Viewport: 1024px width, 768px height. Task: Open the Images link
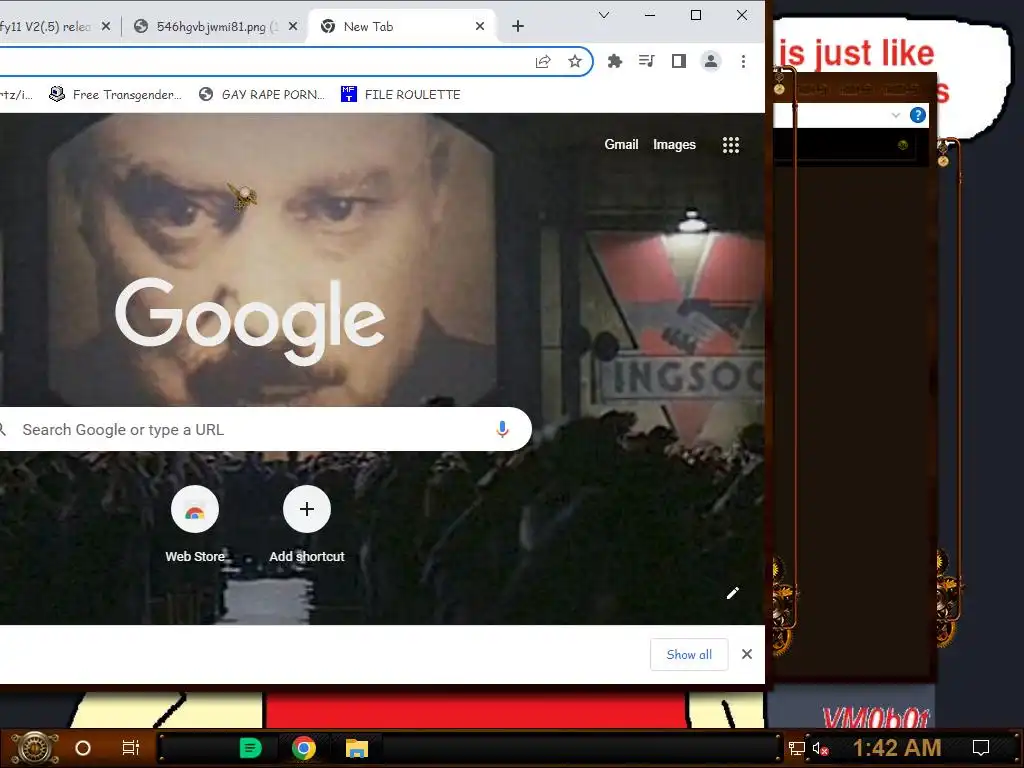674,144
